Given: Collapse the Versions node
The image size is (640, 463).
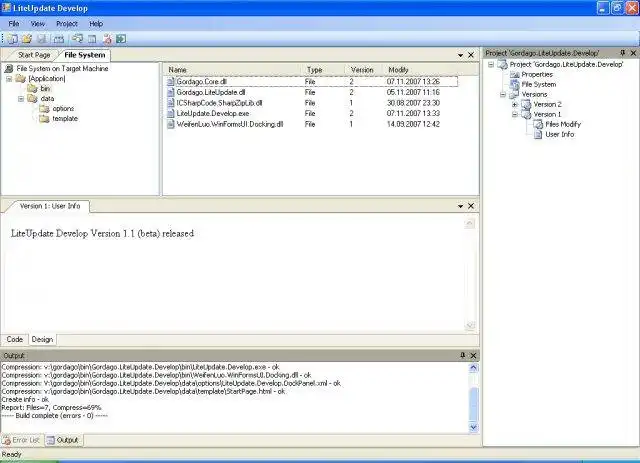Looking at the screenshot, I should point(503,94).
